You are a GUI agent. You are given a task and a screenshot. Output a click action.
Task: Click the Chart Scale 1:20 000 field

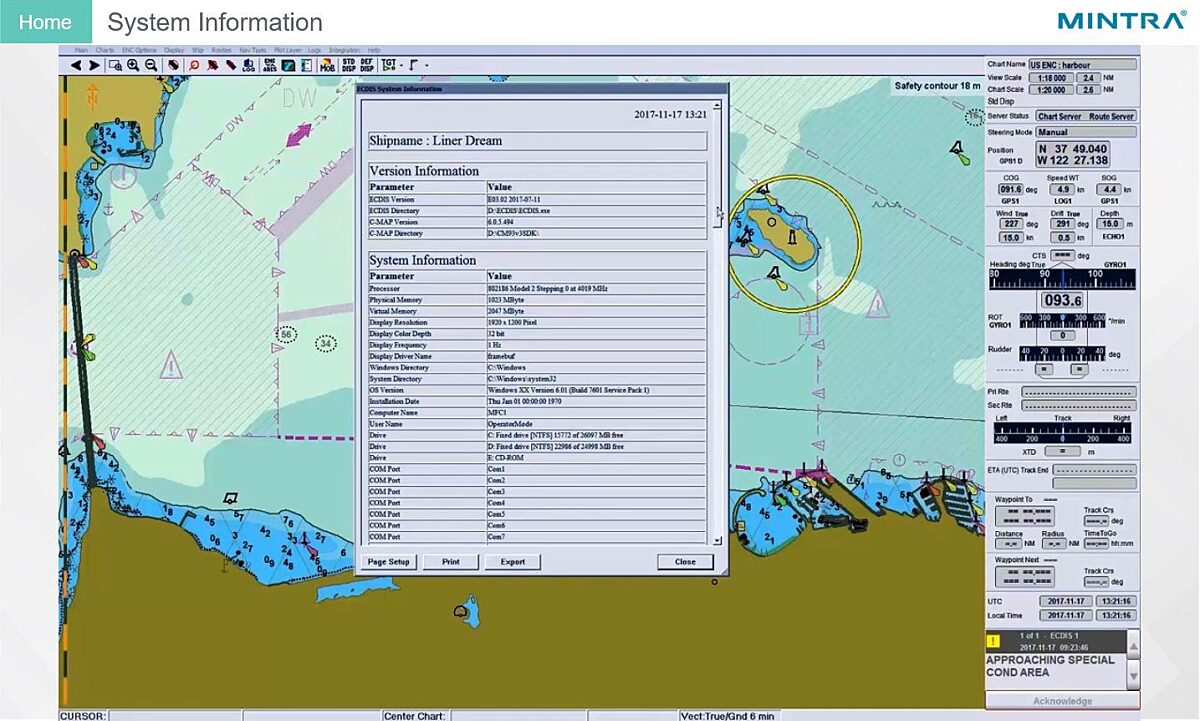(x=1052, y=89)
